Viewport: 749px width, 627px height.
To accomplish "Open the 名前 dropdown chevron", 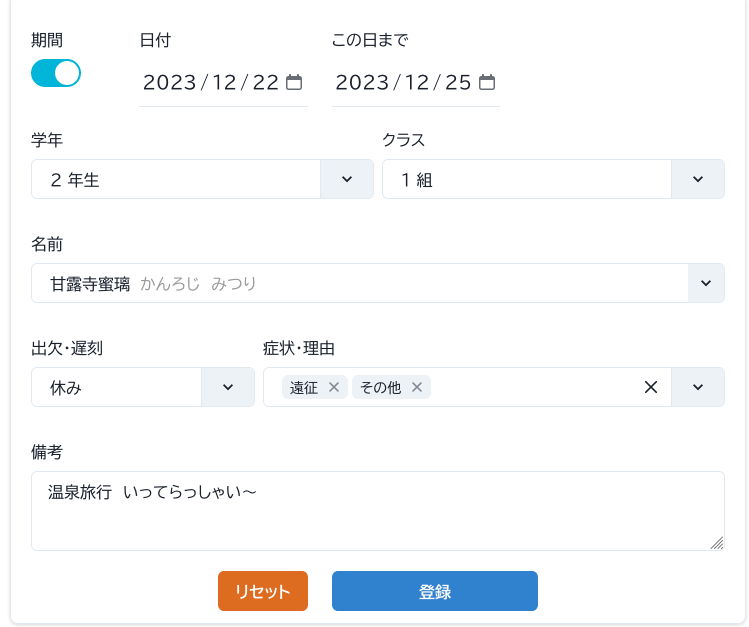I will (706, 283).
